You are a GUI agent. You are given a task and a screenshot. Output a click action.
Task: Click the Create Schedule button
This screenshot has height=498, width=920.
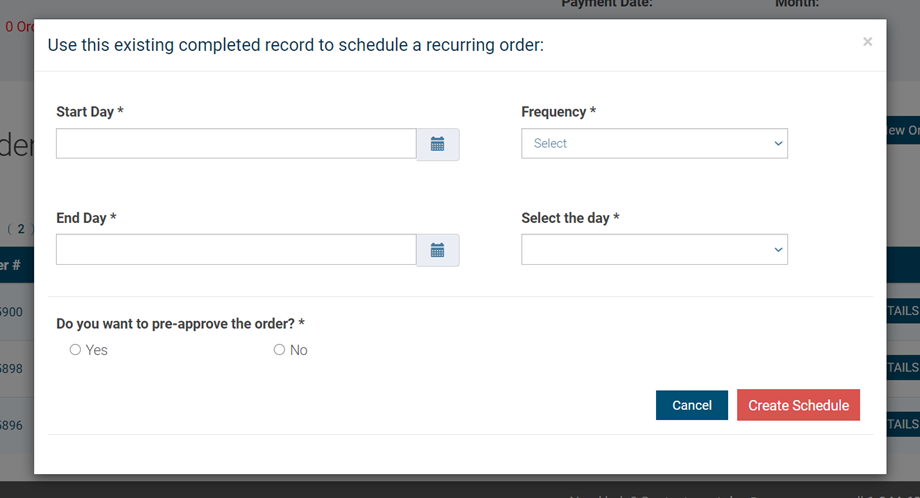(x=799, y=405)
